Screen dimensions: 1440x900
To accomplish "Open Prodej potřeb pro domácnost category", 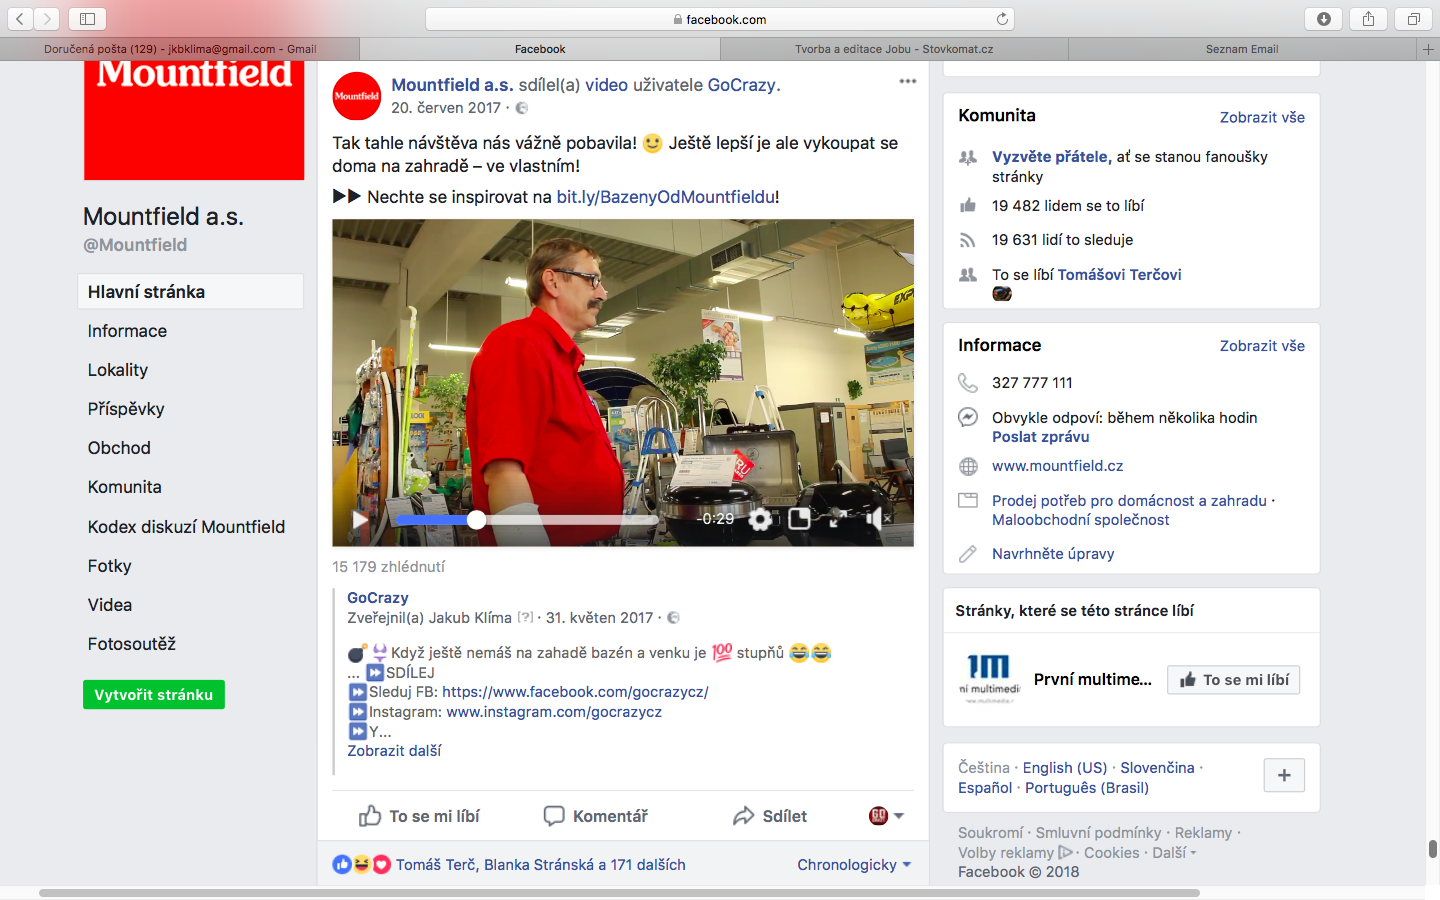I will pos(1129,501).
